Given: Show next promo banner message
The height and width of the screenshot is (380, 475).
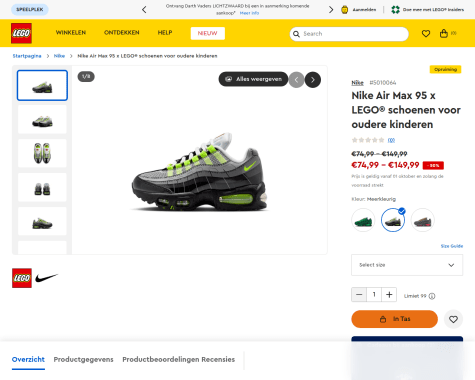Looking at the screenshot, I should [331, 10].
